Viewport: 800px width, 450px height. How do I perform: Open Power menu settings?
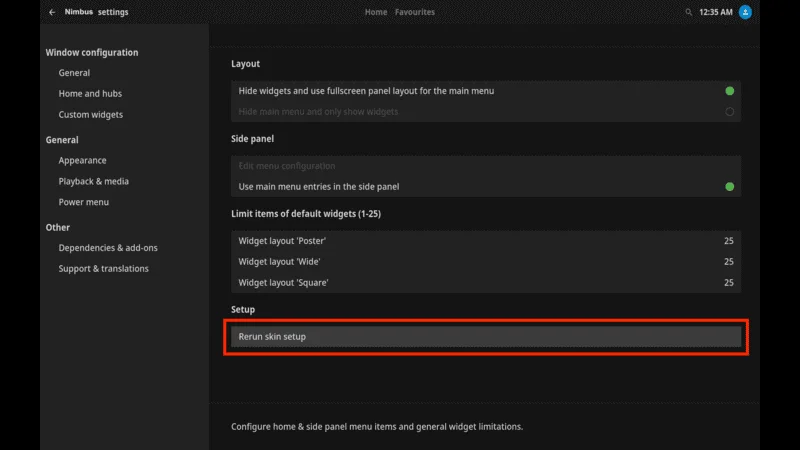83,202
